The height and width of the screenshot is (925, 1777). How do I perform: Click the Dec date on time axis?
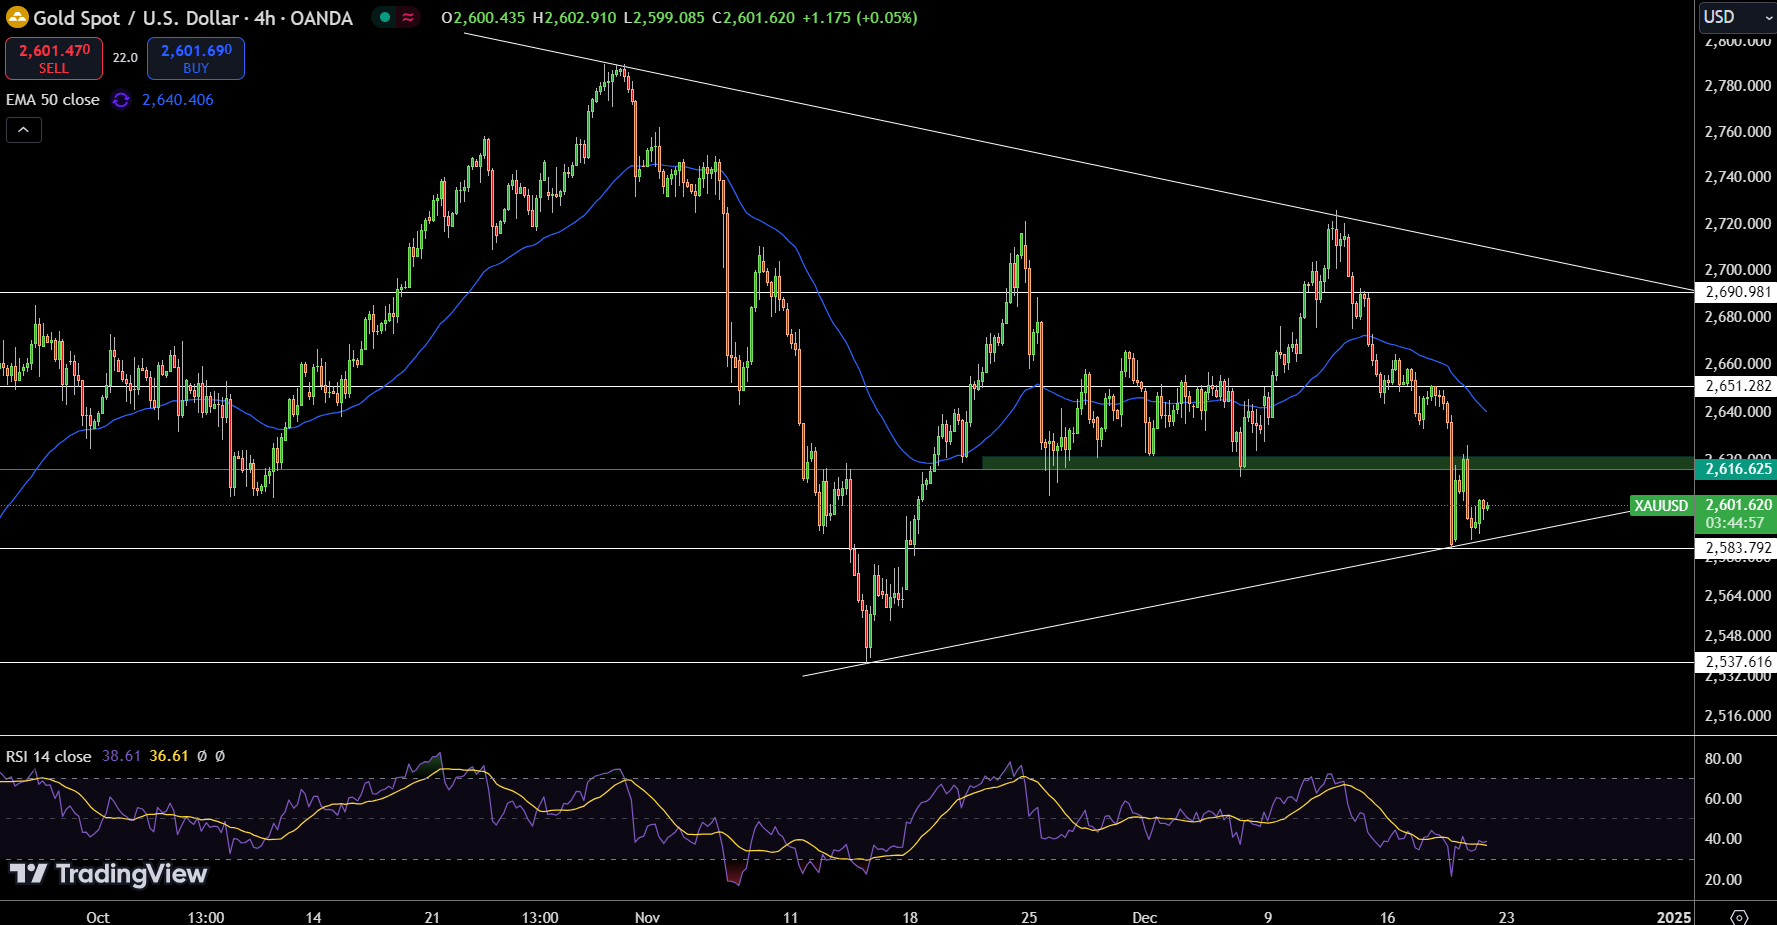click(x=1145, y=917)
